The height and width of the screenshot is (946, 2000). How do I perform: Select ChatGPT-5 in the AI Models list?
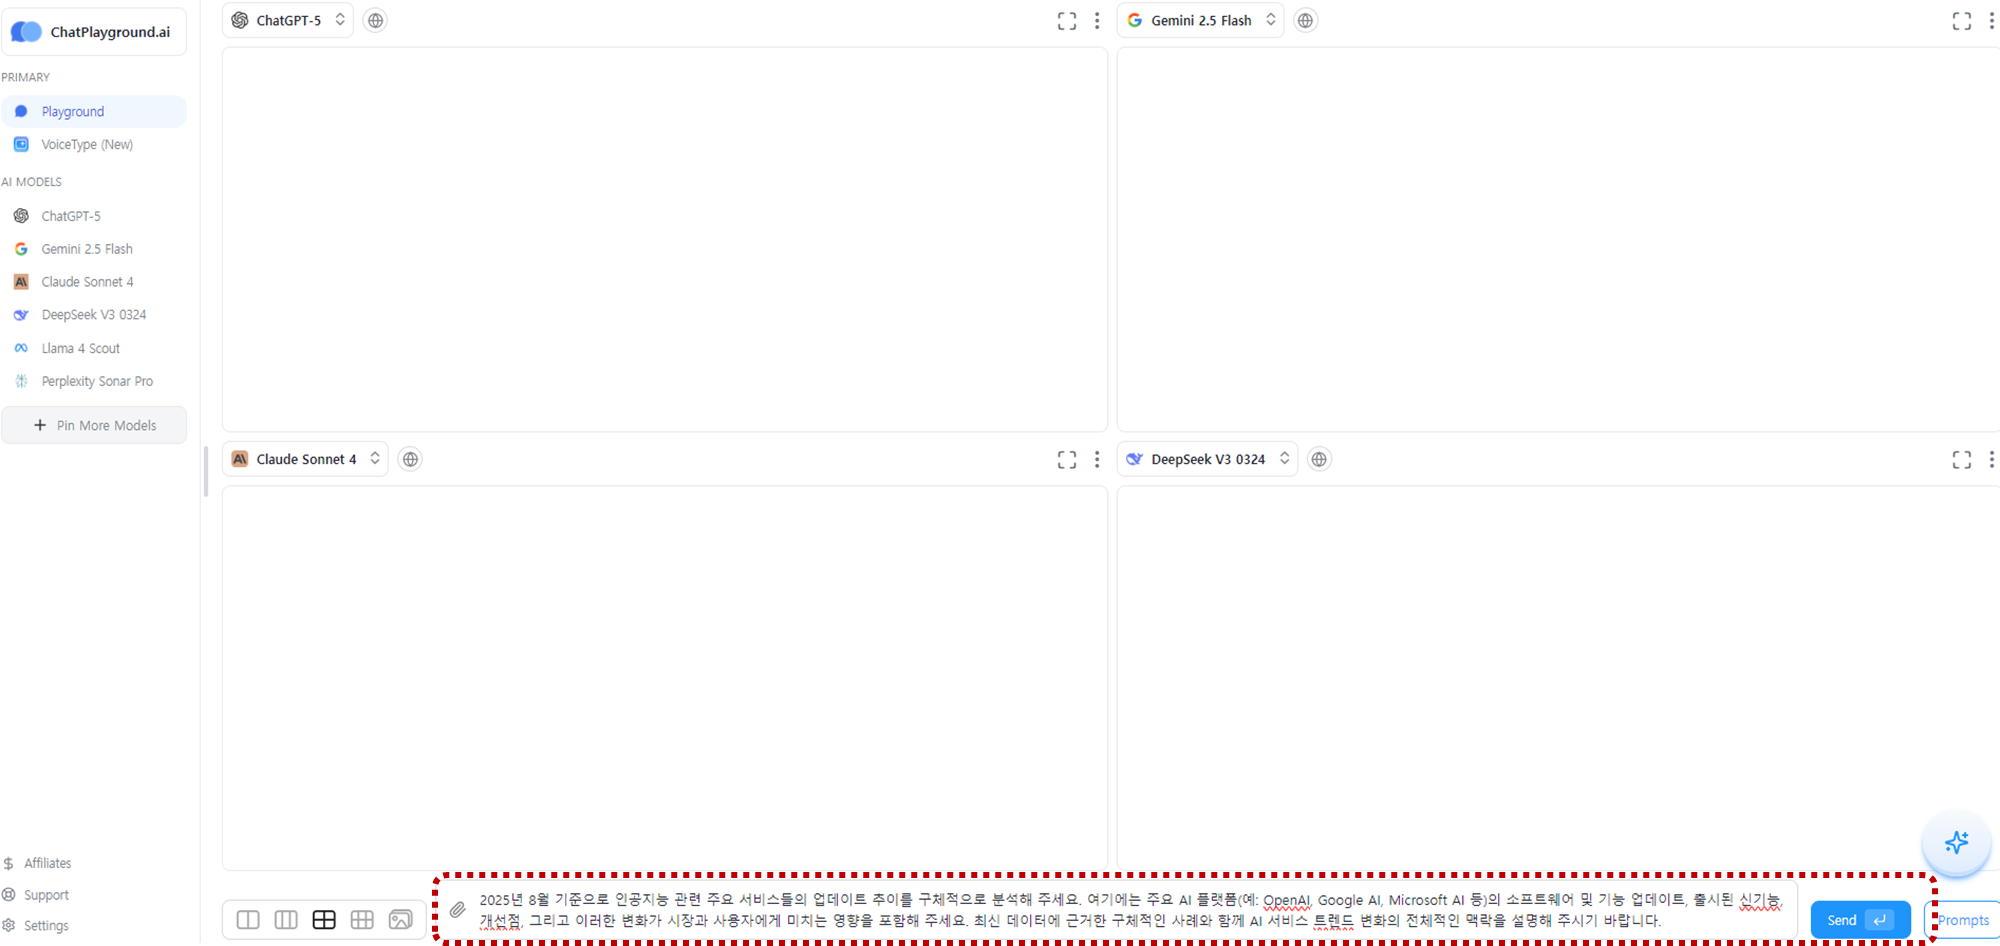93,216
